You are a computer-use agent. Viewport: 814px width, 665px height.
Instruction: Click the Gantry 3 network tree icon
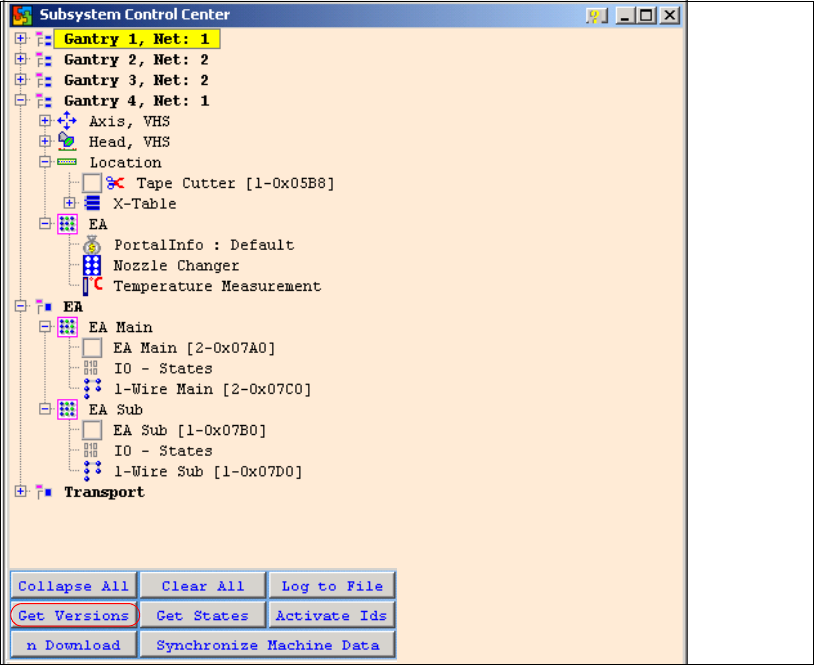tap(44, 80)
